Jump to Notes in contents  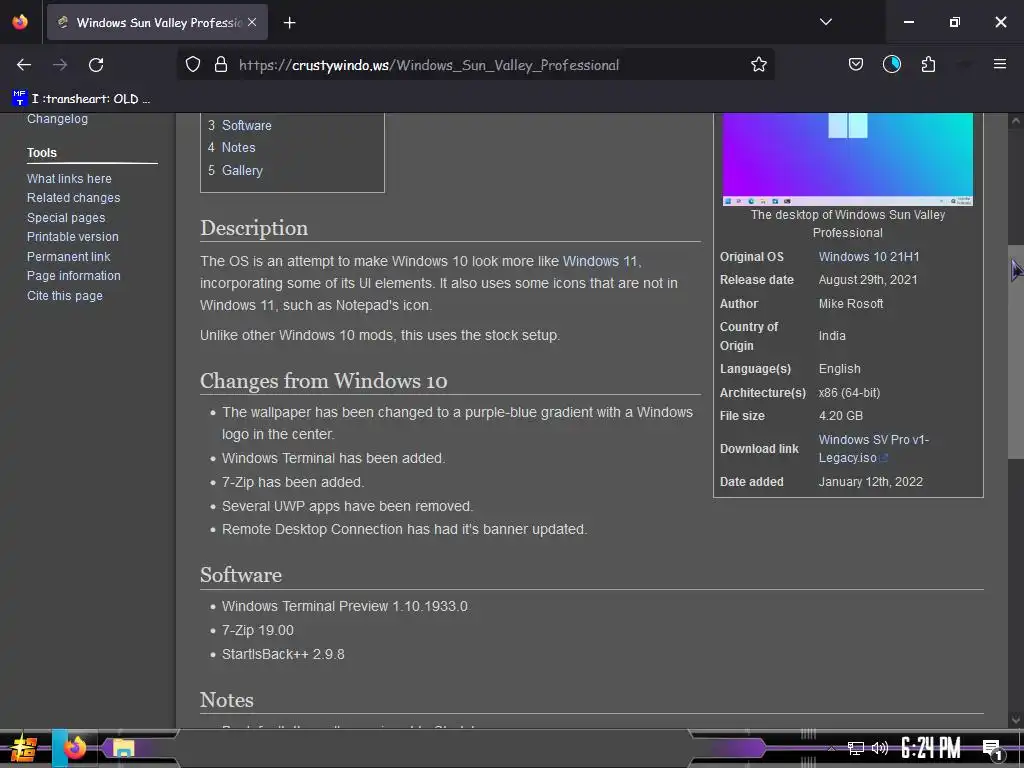pyautogui.click(x=231, y=148)
